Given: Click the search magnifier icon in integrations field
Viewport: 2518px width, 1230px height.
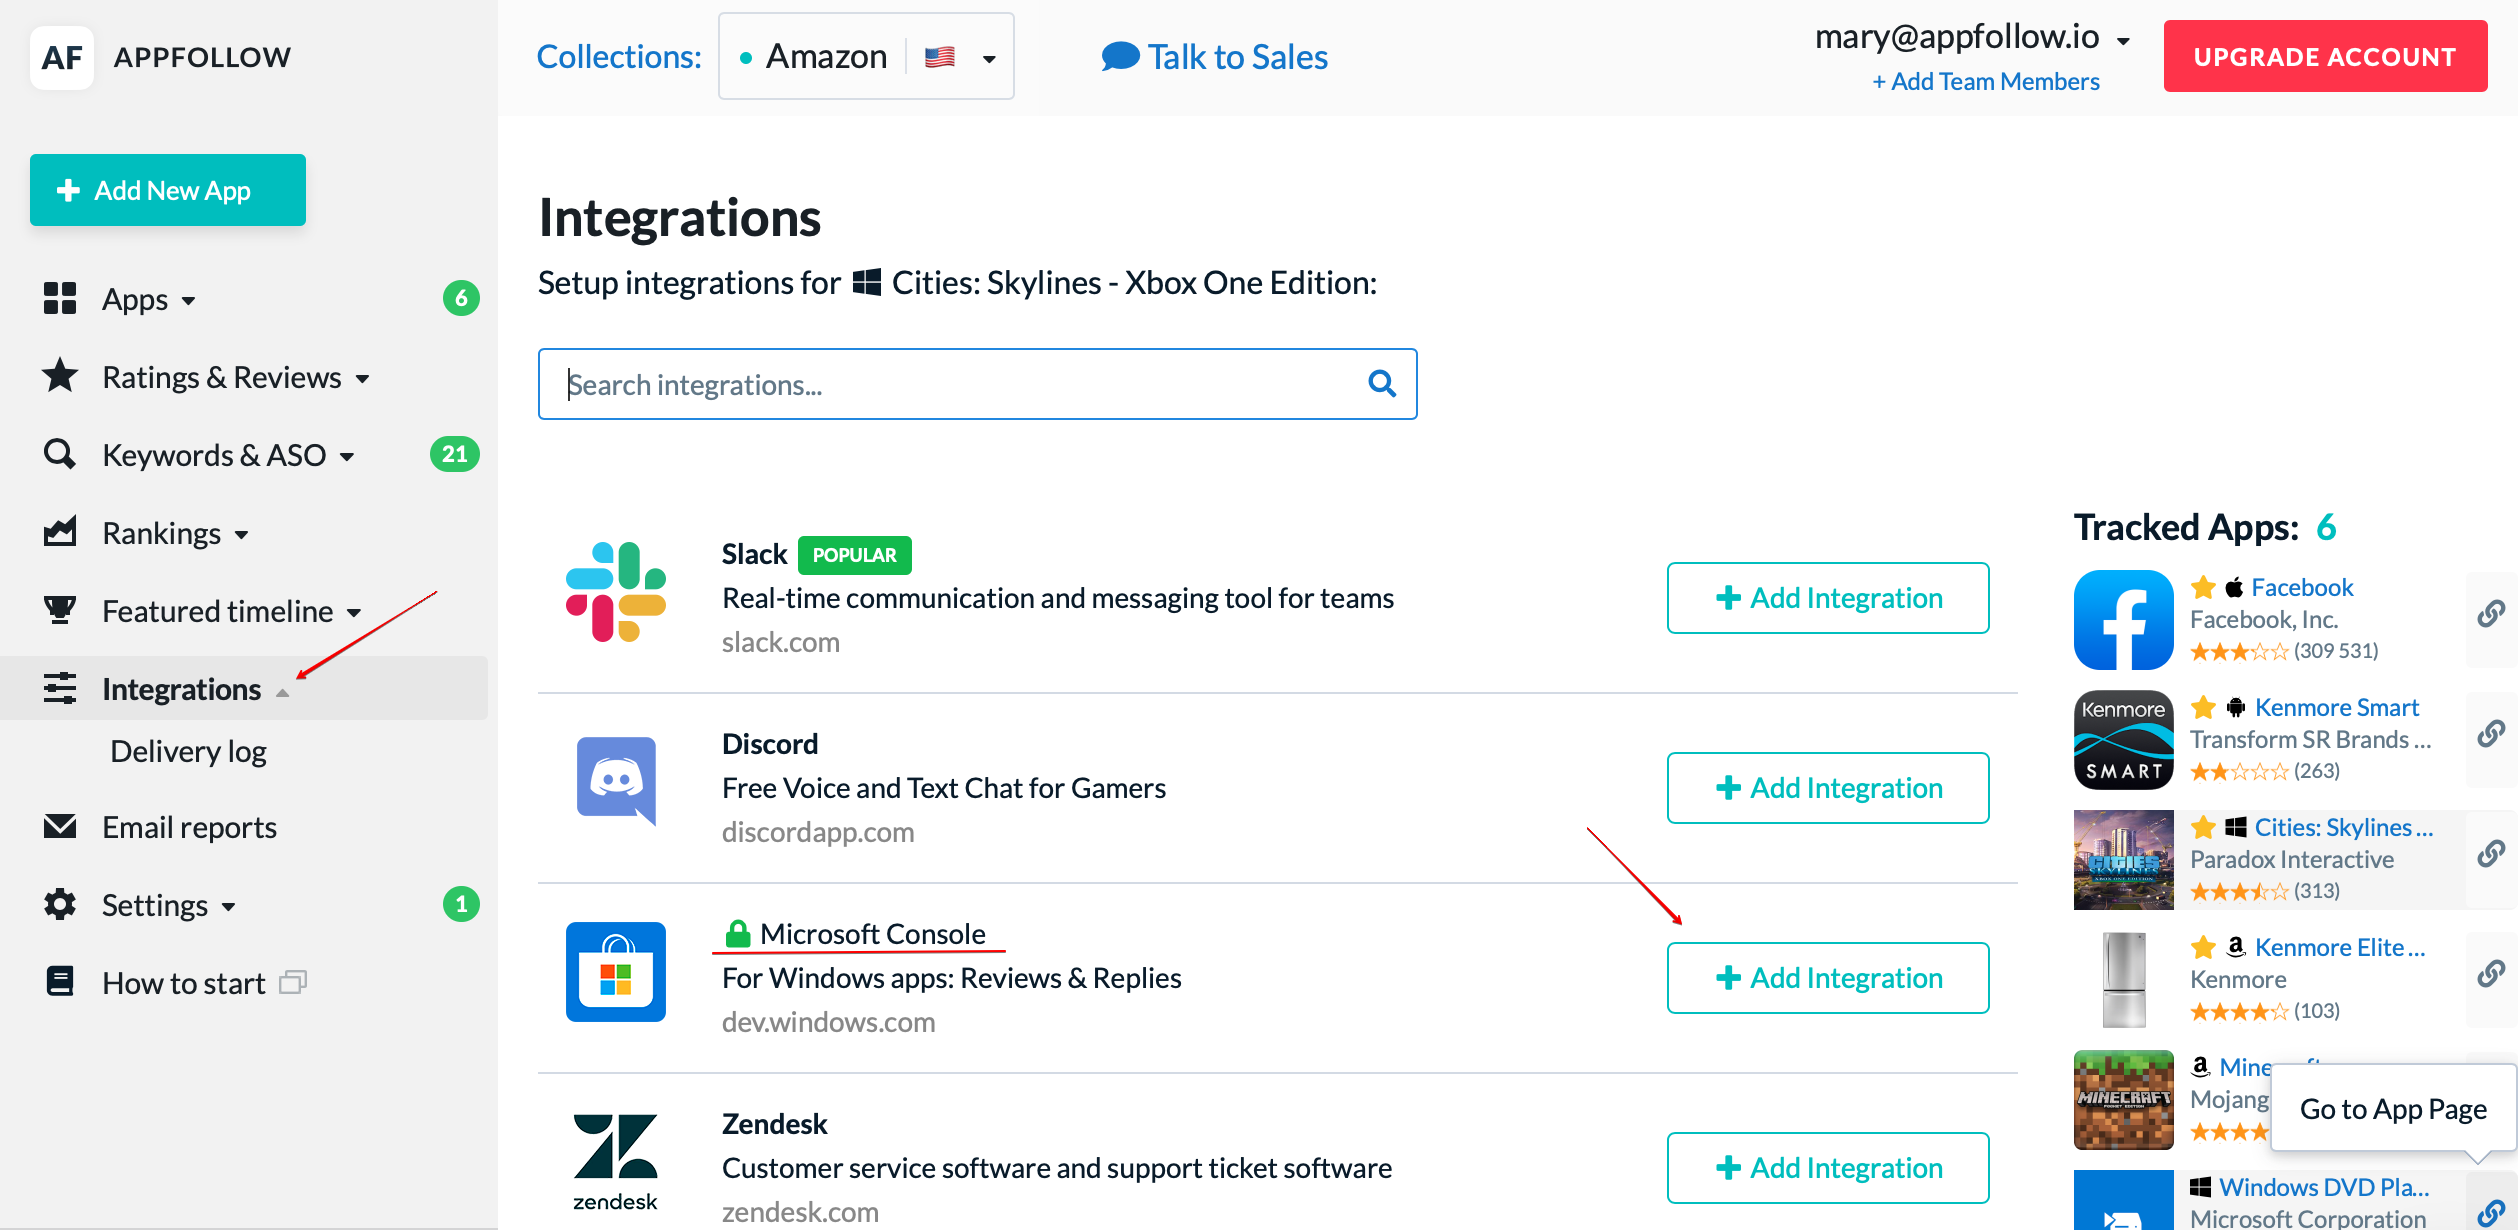Looking at the screenshot, I should 1382,384.
